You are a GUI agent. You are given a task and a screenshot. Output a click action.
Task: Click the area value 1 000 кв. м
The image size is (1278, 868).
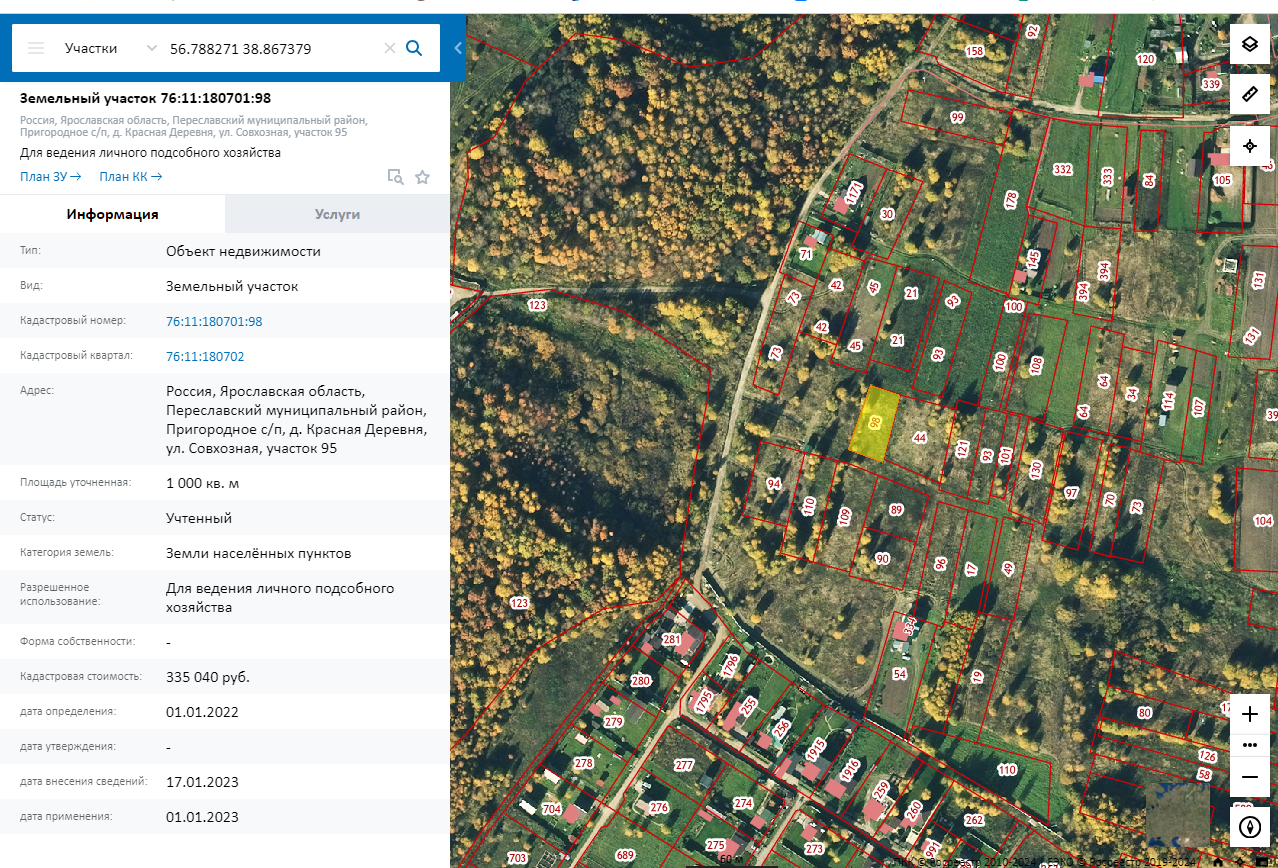[x=202, y=483]
